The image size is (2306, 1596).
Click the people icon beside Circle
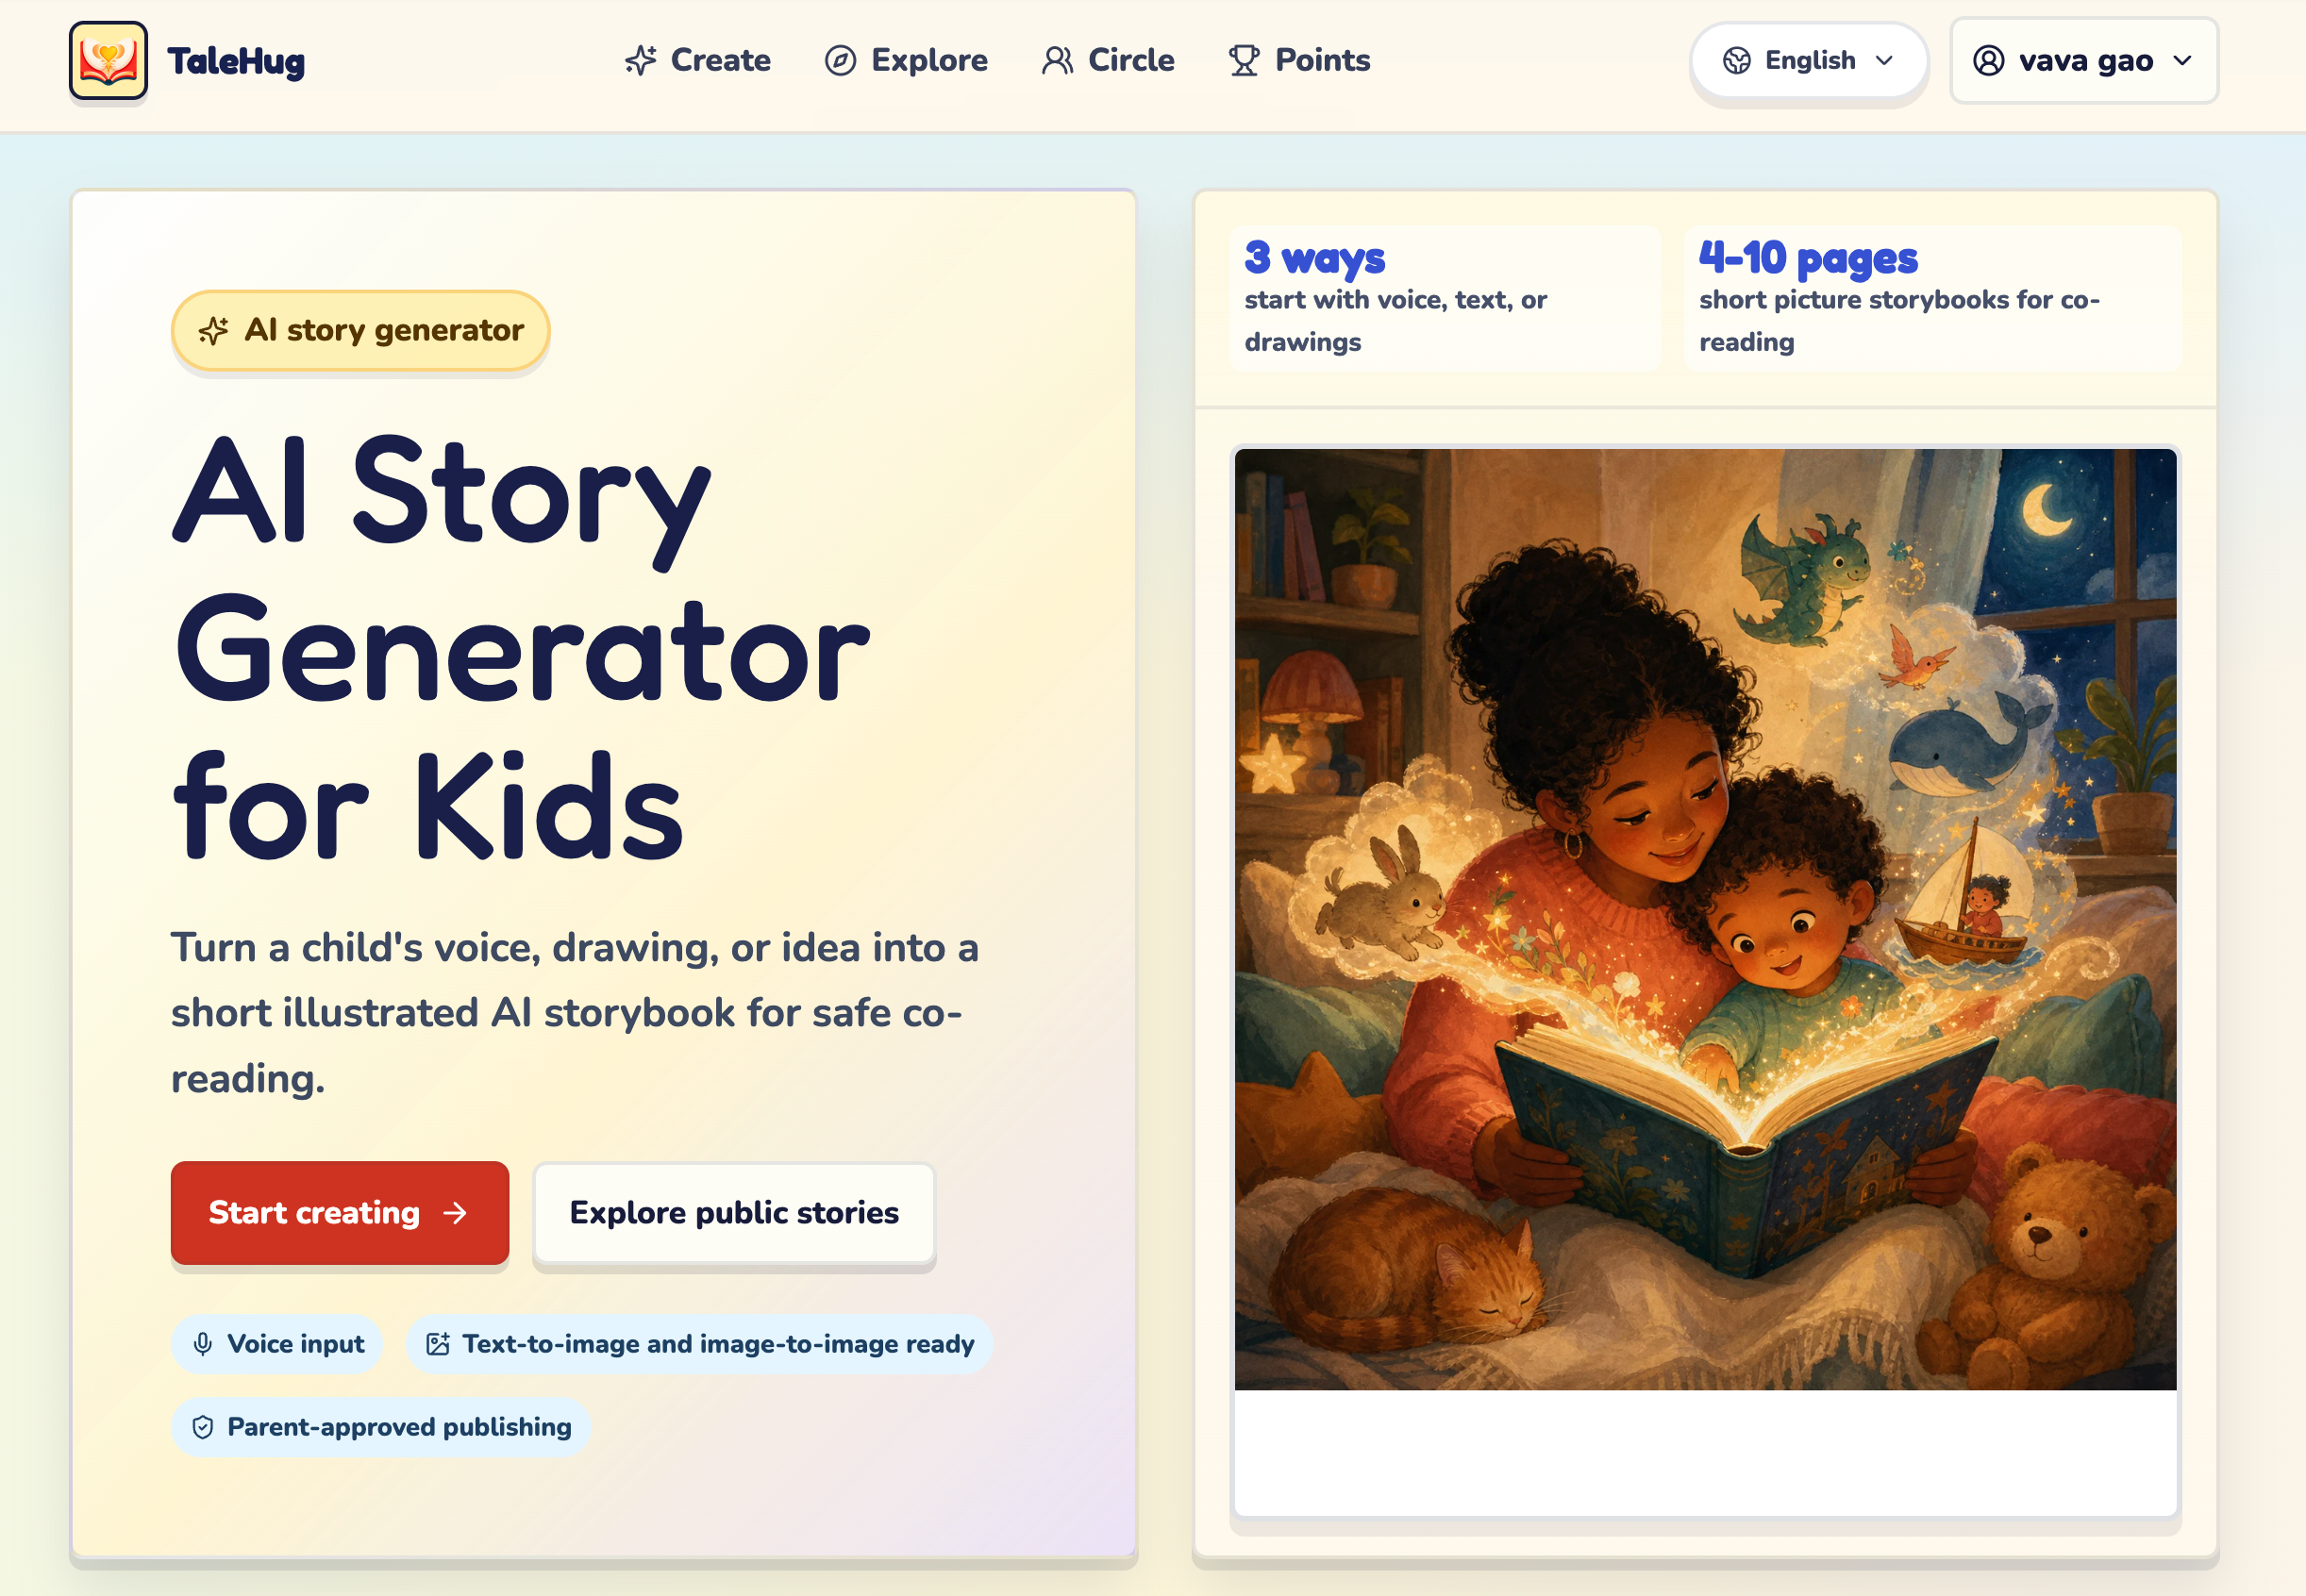tap(1057, 61)
